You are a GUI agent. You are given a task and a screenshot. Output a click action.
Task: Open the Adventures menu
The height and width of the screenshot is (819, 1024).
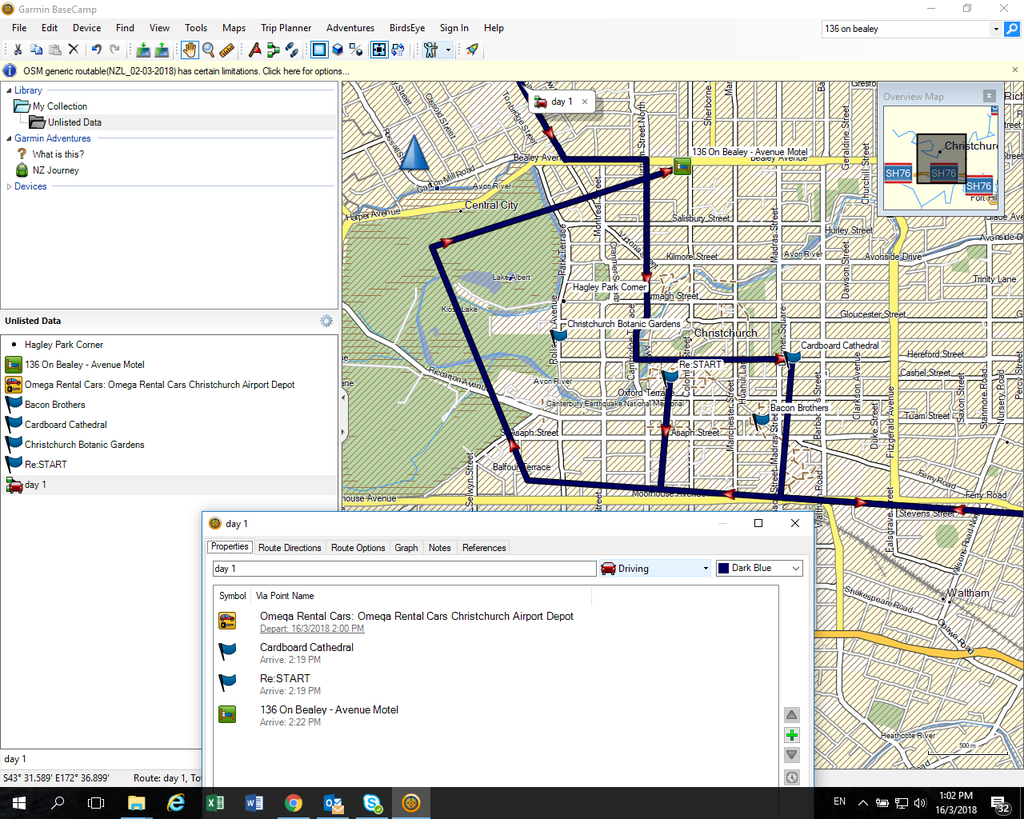[350, 28]
